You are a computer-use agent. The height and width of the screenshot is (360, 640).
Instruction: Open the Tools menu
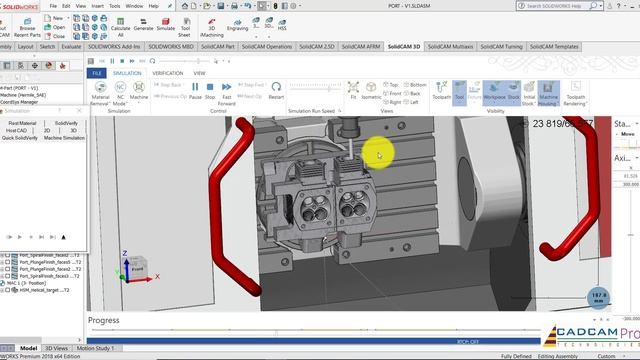(x=115, y=6)
